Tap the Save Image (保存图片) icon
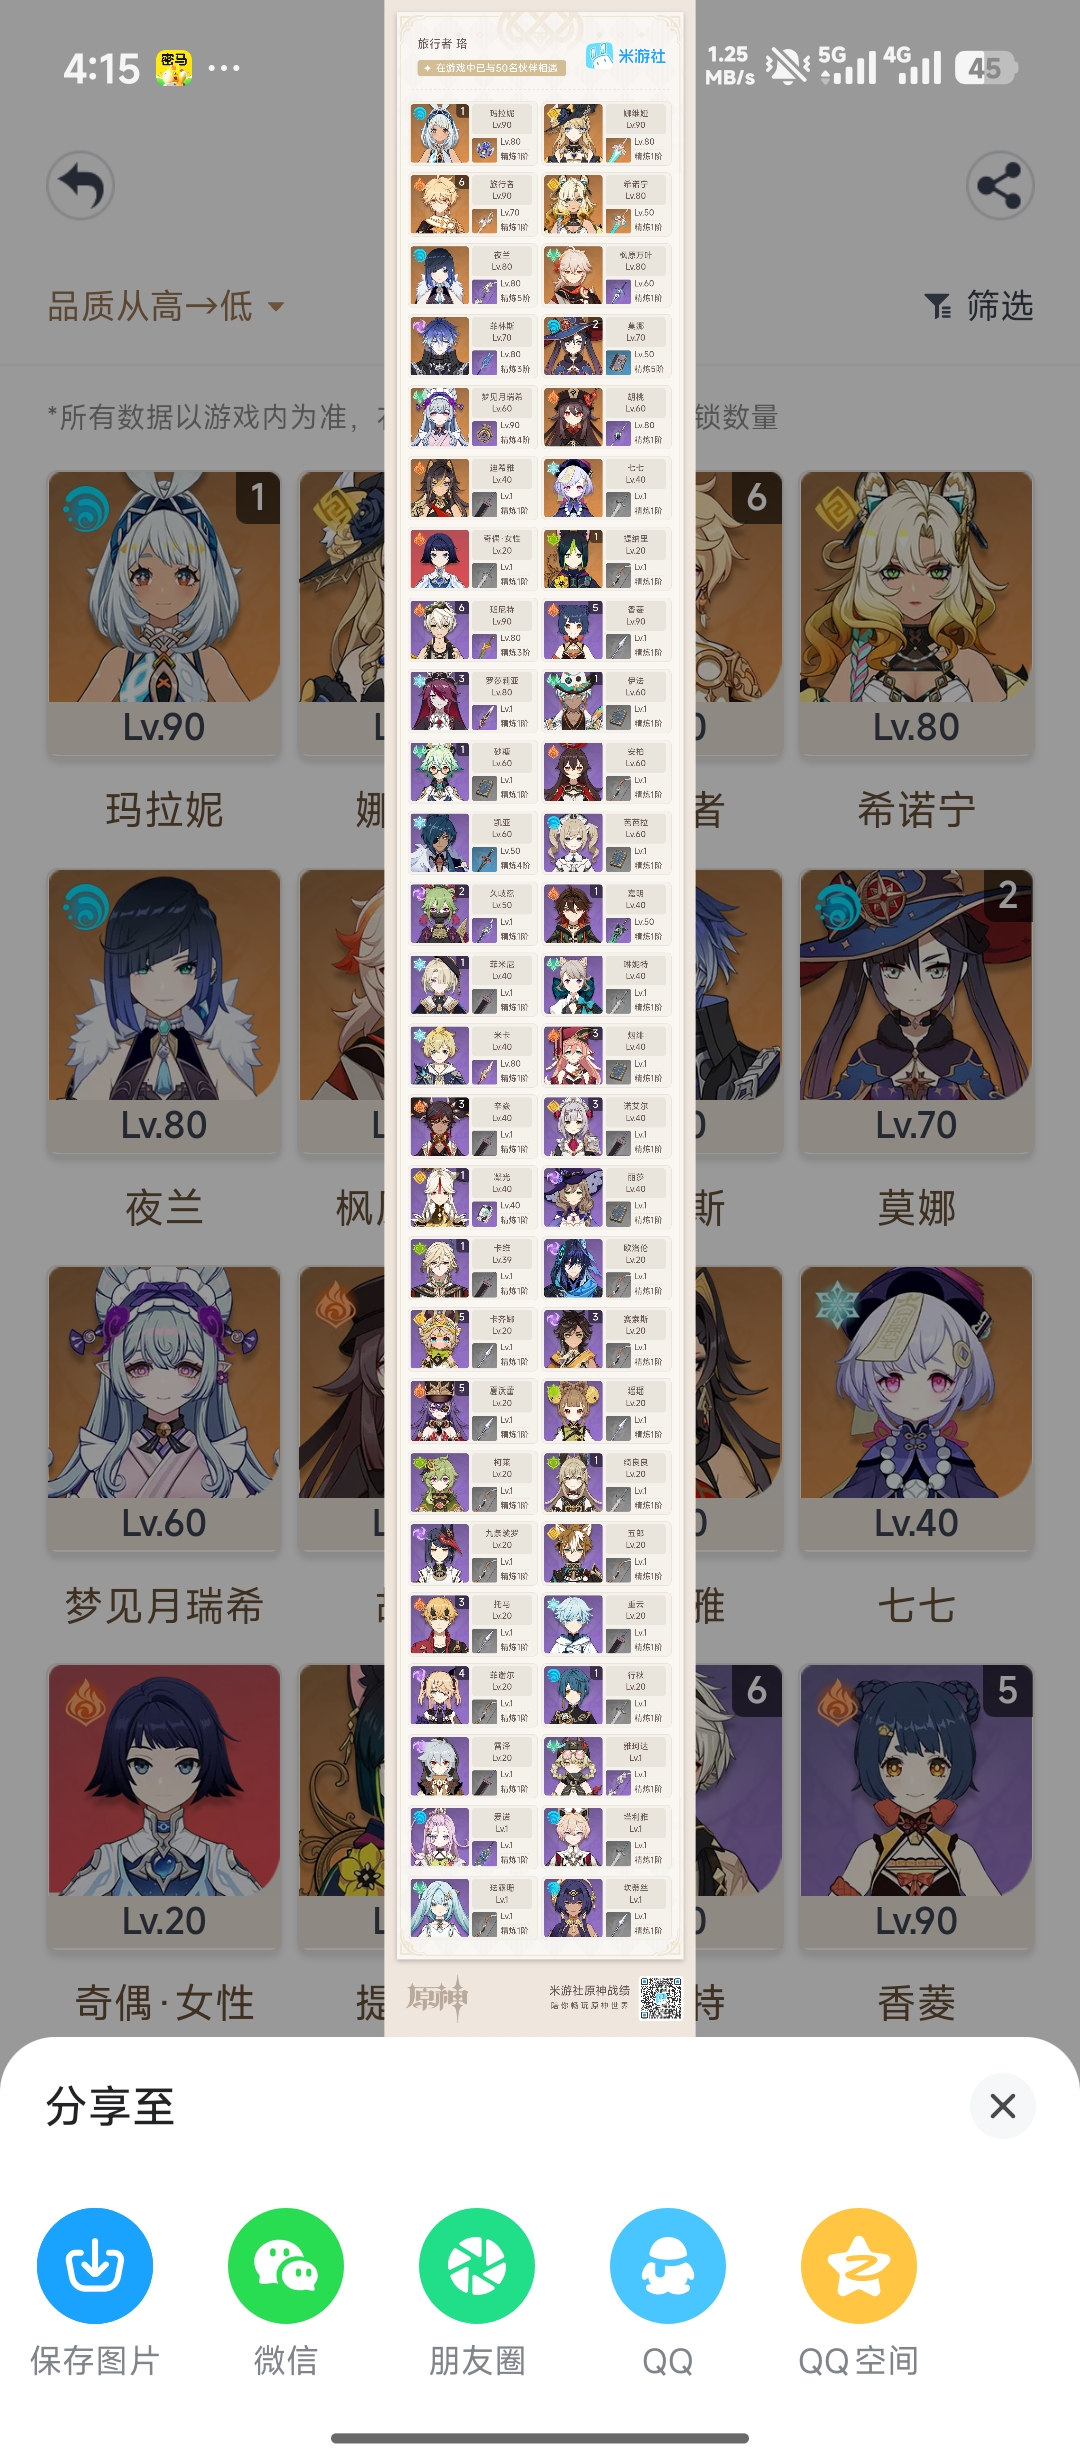The height and width of the screenshot is (2460, 1080). [95, 2265]
